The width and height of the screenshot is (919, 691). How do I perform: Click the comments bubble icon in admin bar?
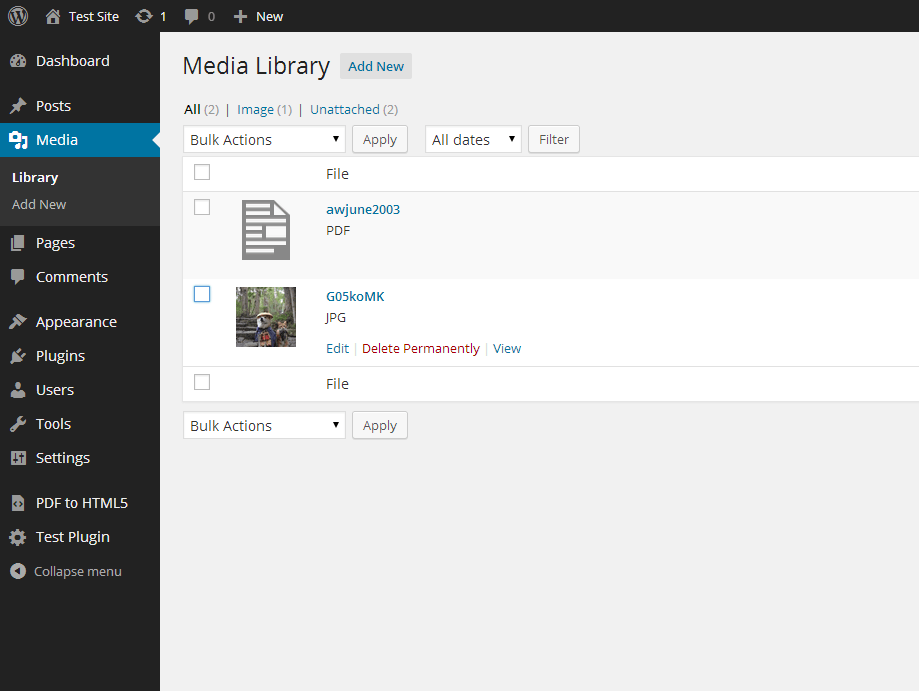tap(192, 16)
